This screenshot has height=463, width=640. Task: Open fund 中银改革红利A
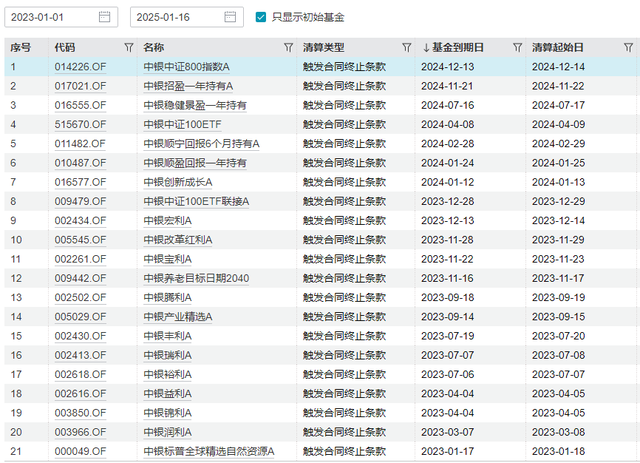(178, 240)
